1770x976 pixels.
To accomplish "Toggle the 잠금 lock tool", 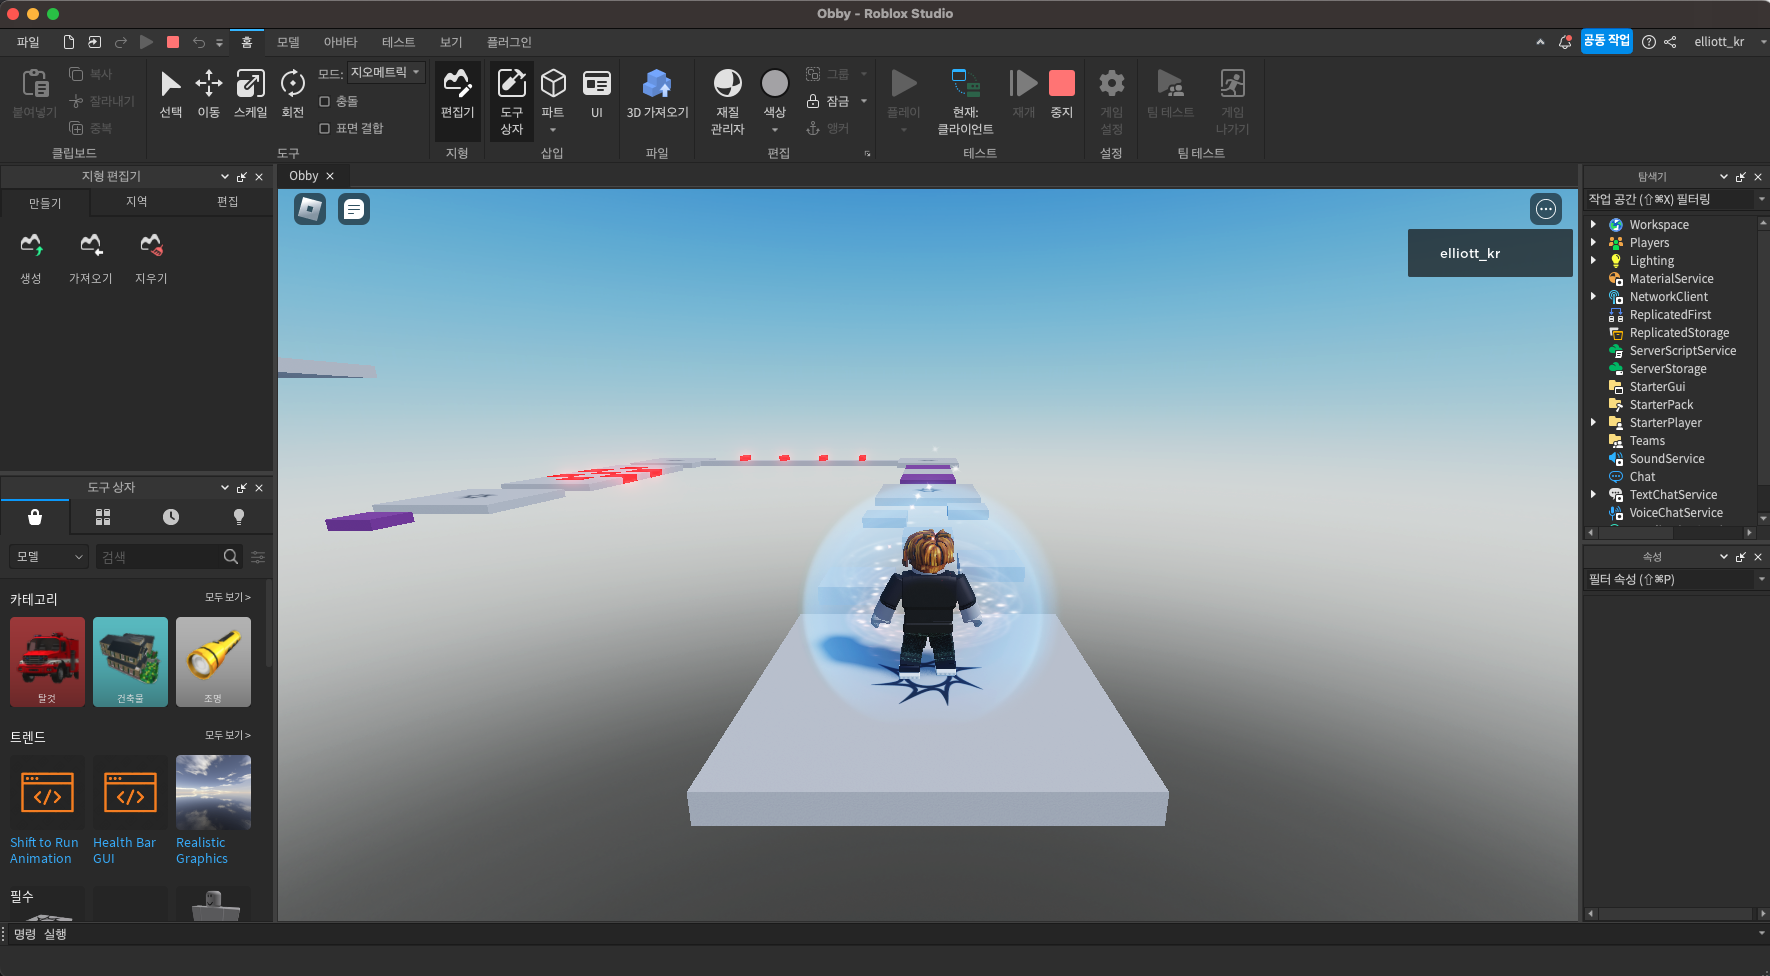I will tap(828, 101).
